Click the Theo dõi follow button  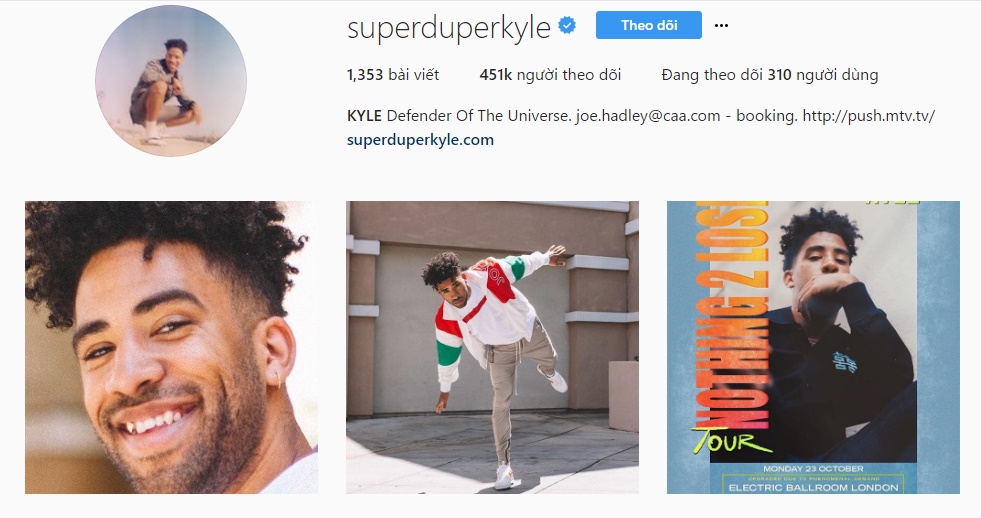point(649,25)
